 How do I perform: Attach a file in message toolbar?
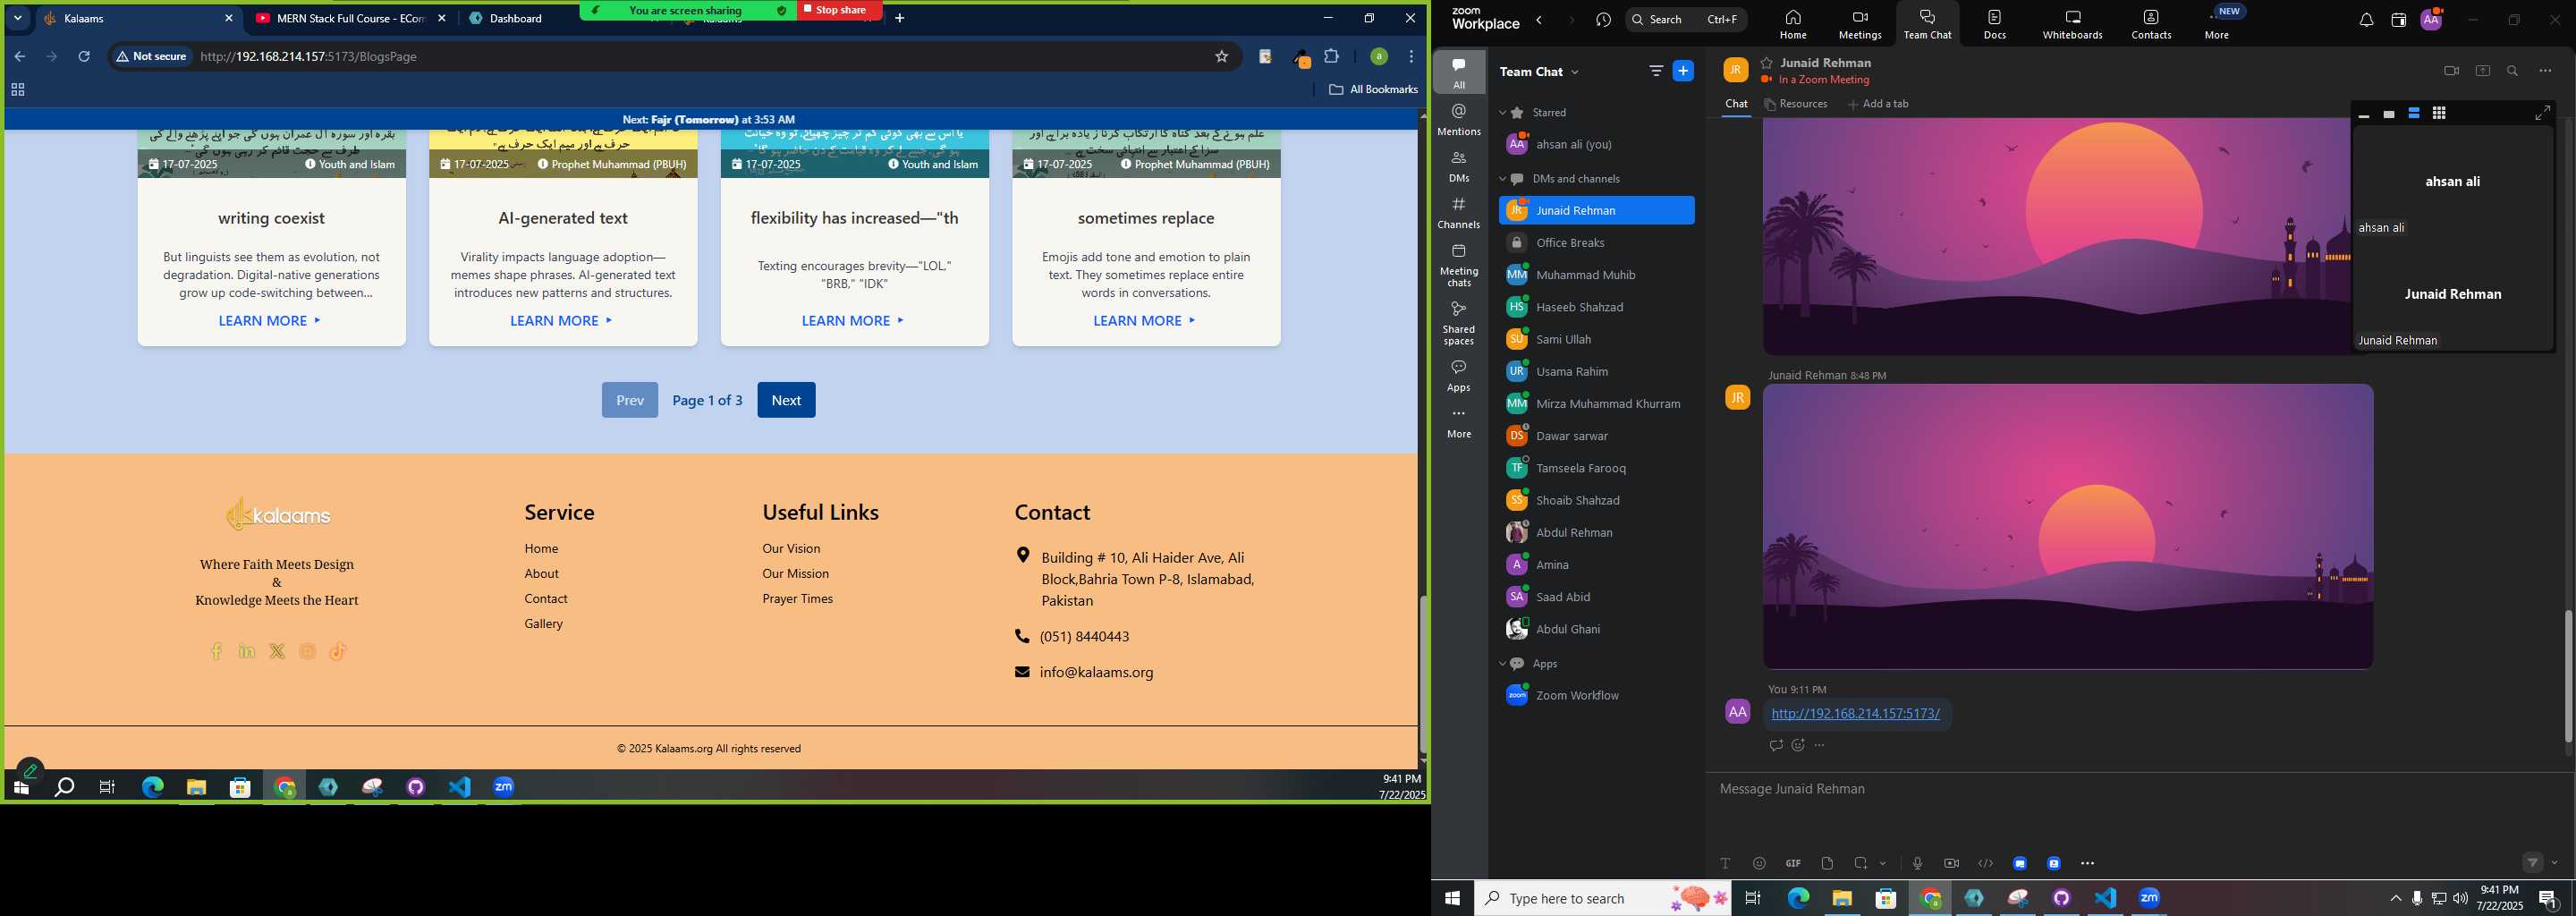point(1827,863)
